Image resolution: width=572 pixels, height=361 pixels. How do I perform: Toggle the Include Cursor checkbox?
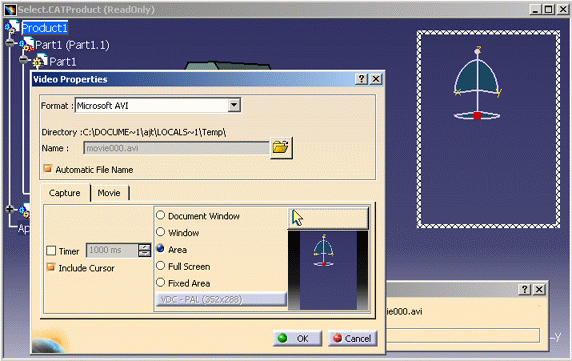click(51, 267)
